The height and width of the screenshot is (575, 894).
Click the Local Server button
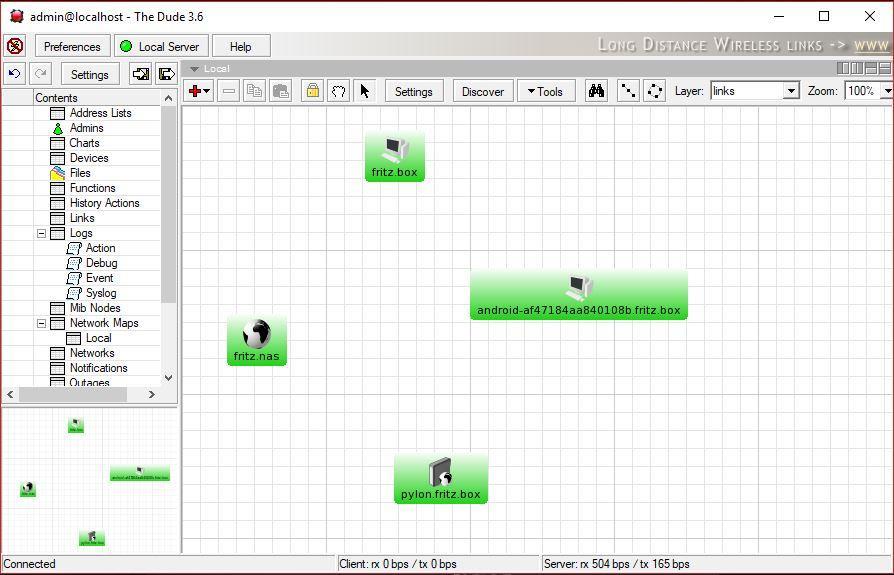pyautogui.click(x=161, y=46)
